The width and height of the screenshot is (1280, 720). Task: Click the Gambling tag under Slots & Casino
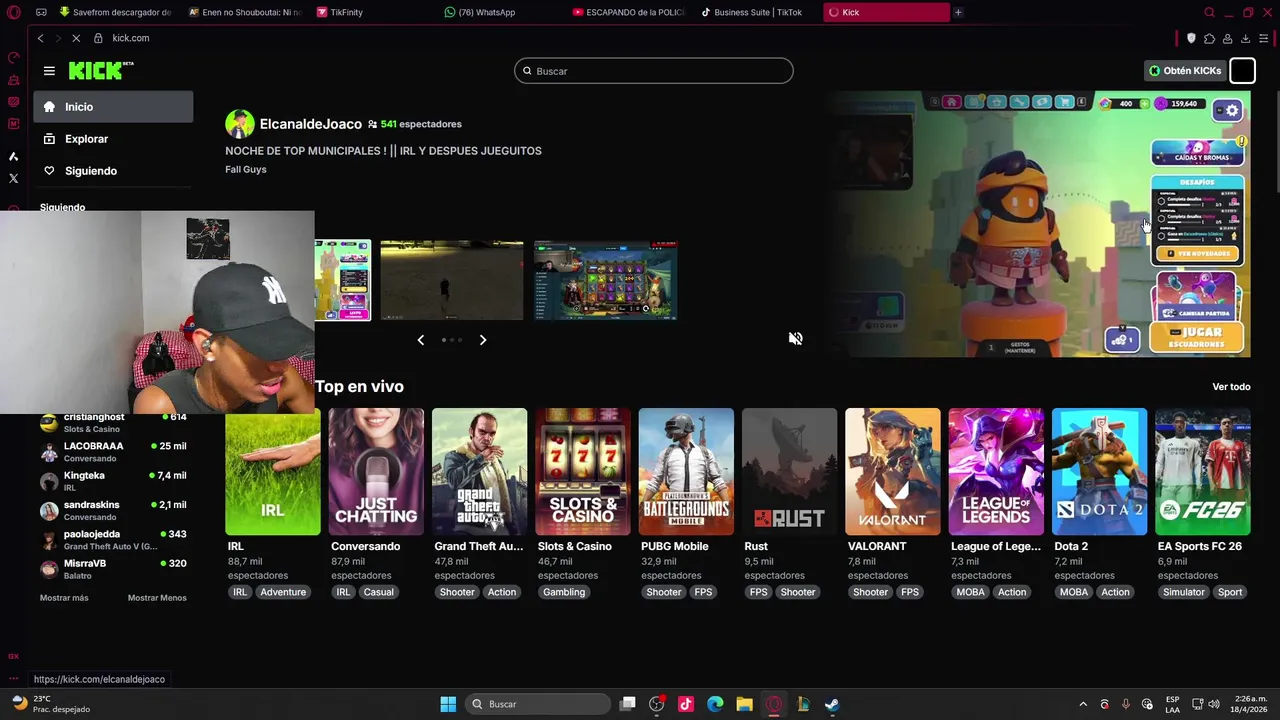[564, 592]
